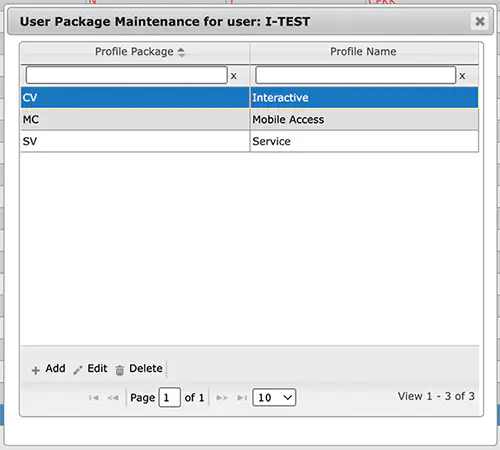Screen dimensions: 500x450
Task: Click the Delete trash icon
Action: click(x=120, y=370)
